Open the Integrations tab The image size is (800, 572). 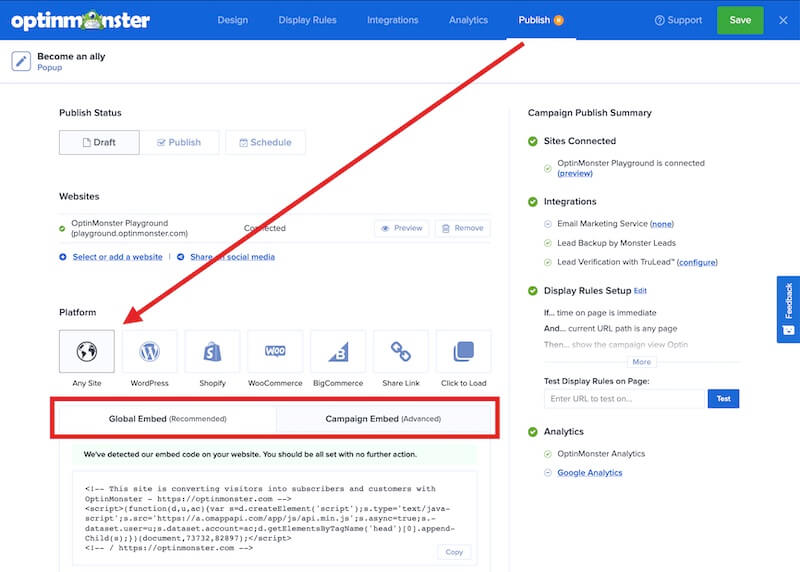[392, 20]
